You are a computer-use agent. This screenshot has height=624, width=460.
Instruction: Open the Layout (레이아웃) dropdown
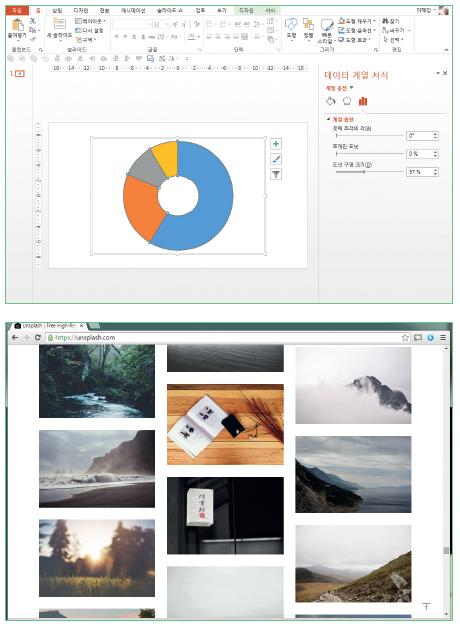tap(91, 21)
